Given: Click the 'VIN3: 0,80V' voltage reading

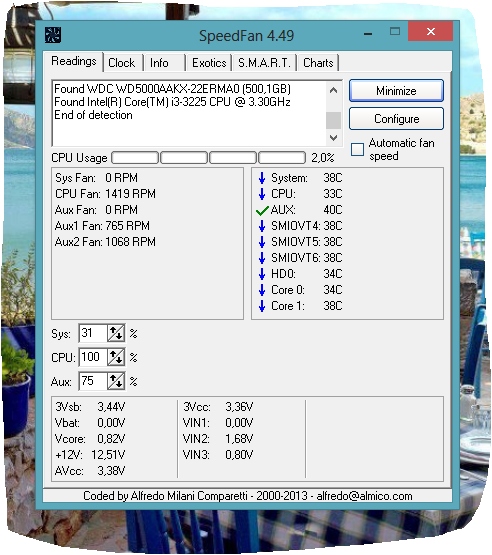Looking at the screenshot, I should point(218,455).
